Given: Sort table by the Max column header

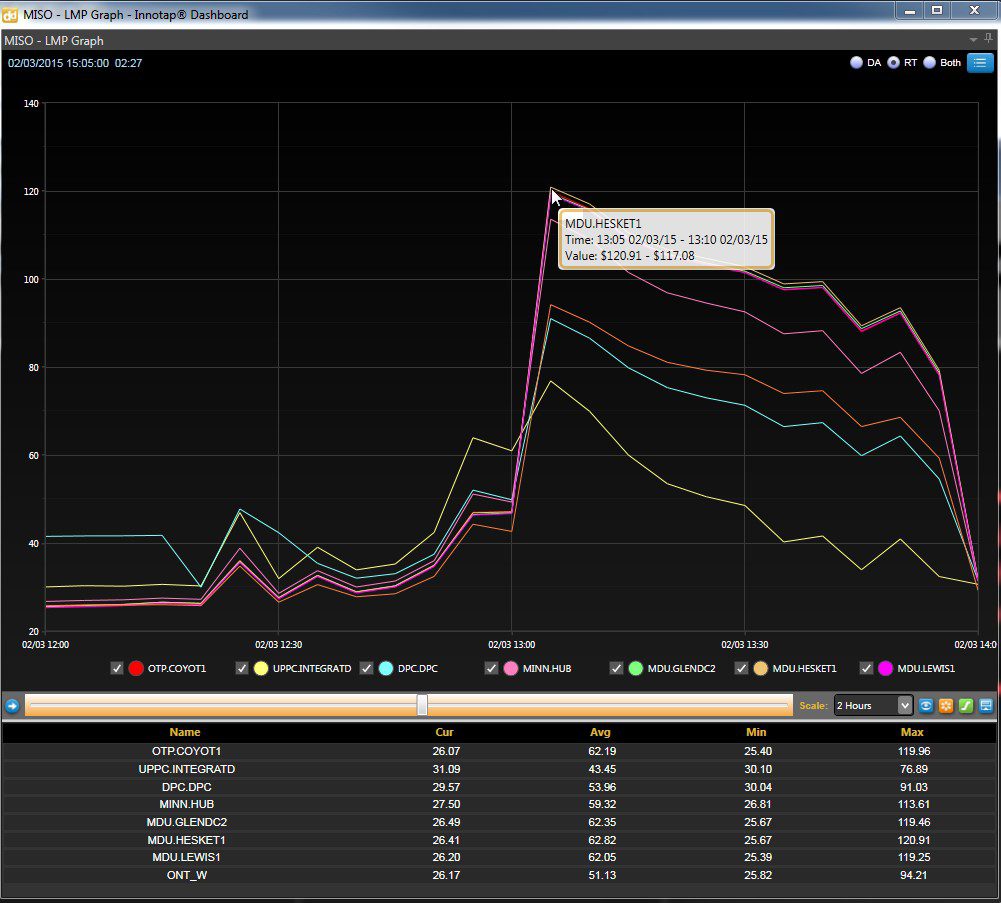Looking at the screenshot, I should coord(912,732).
